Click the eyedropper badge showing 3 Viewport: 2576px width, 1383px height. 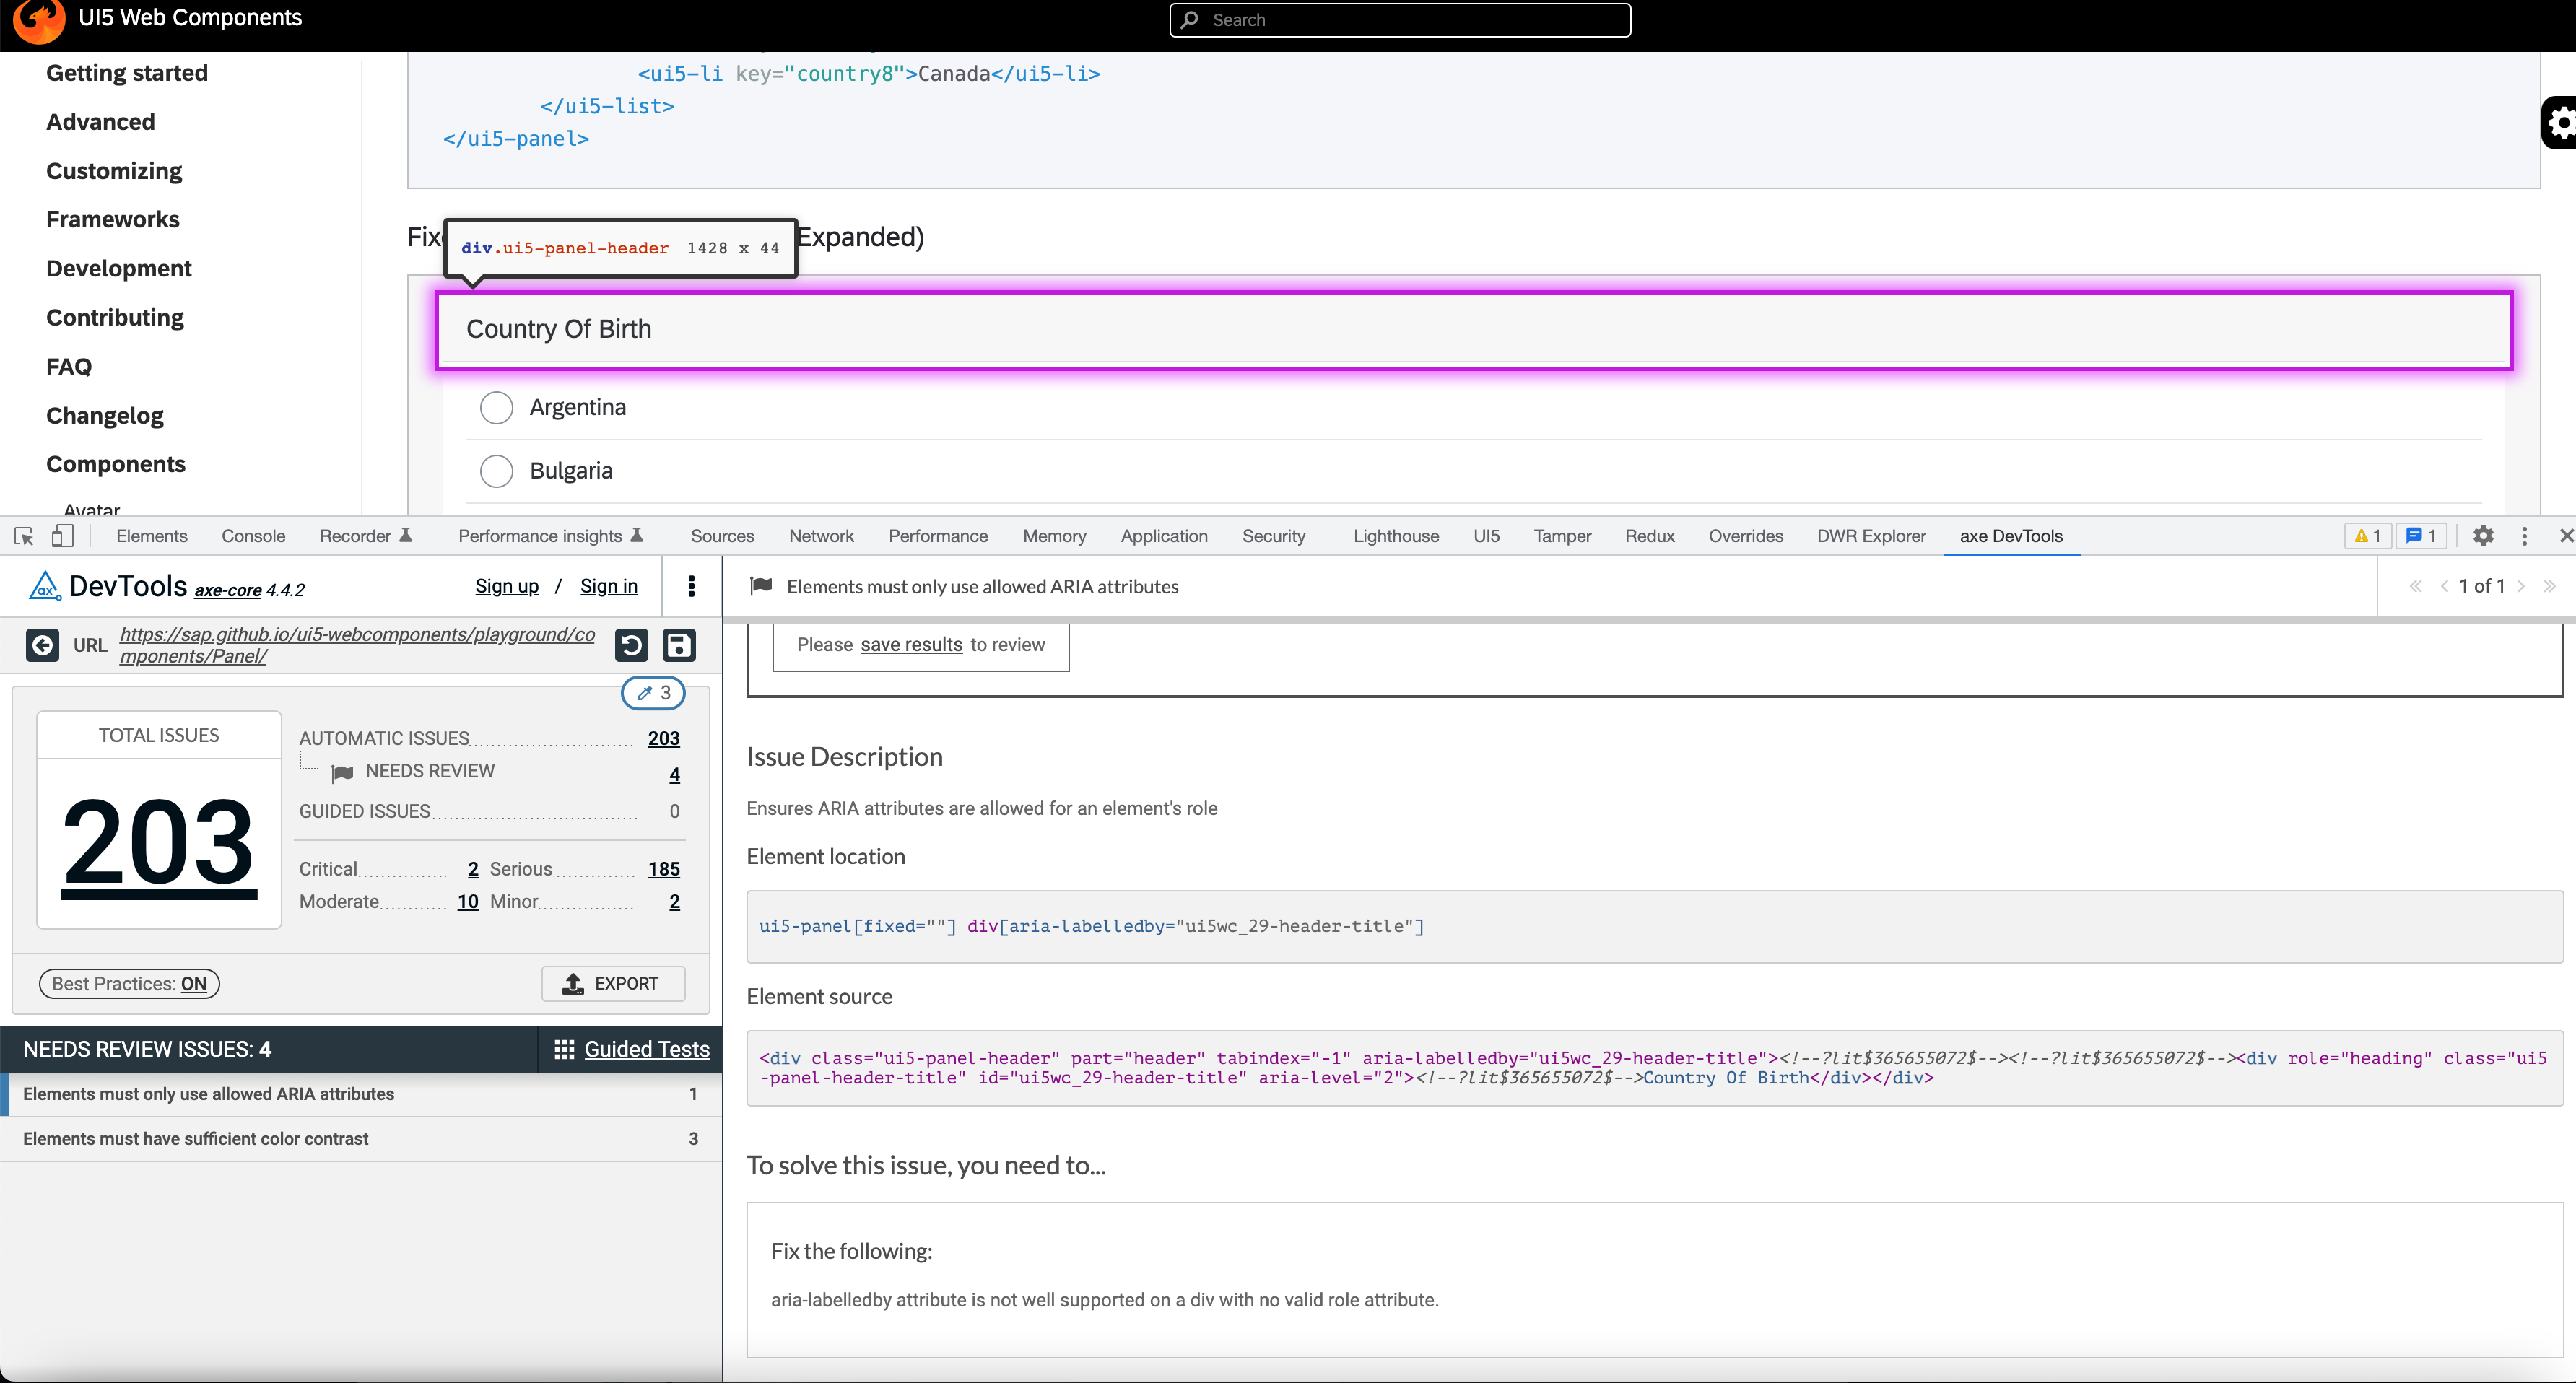652,692
